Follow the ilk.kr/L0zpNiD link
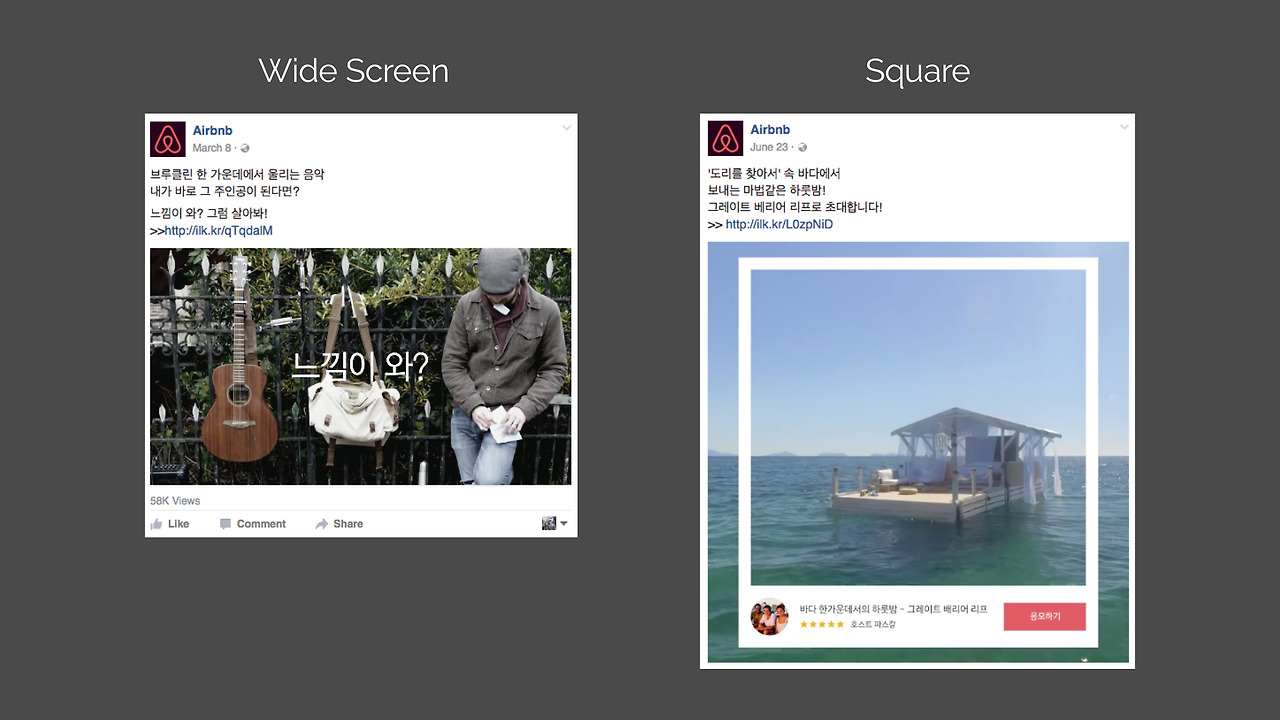Image resolution: width=1280 pixels, height=720 pixels. click(x=779, y=225)
